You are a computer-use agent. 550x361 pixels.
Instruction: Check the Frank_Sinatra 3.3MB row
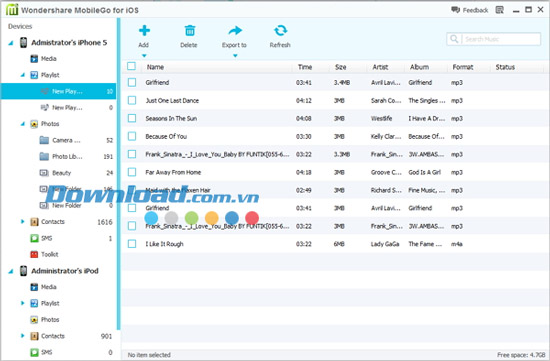pos(132,154)
